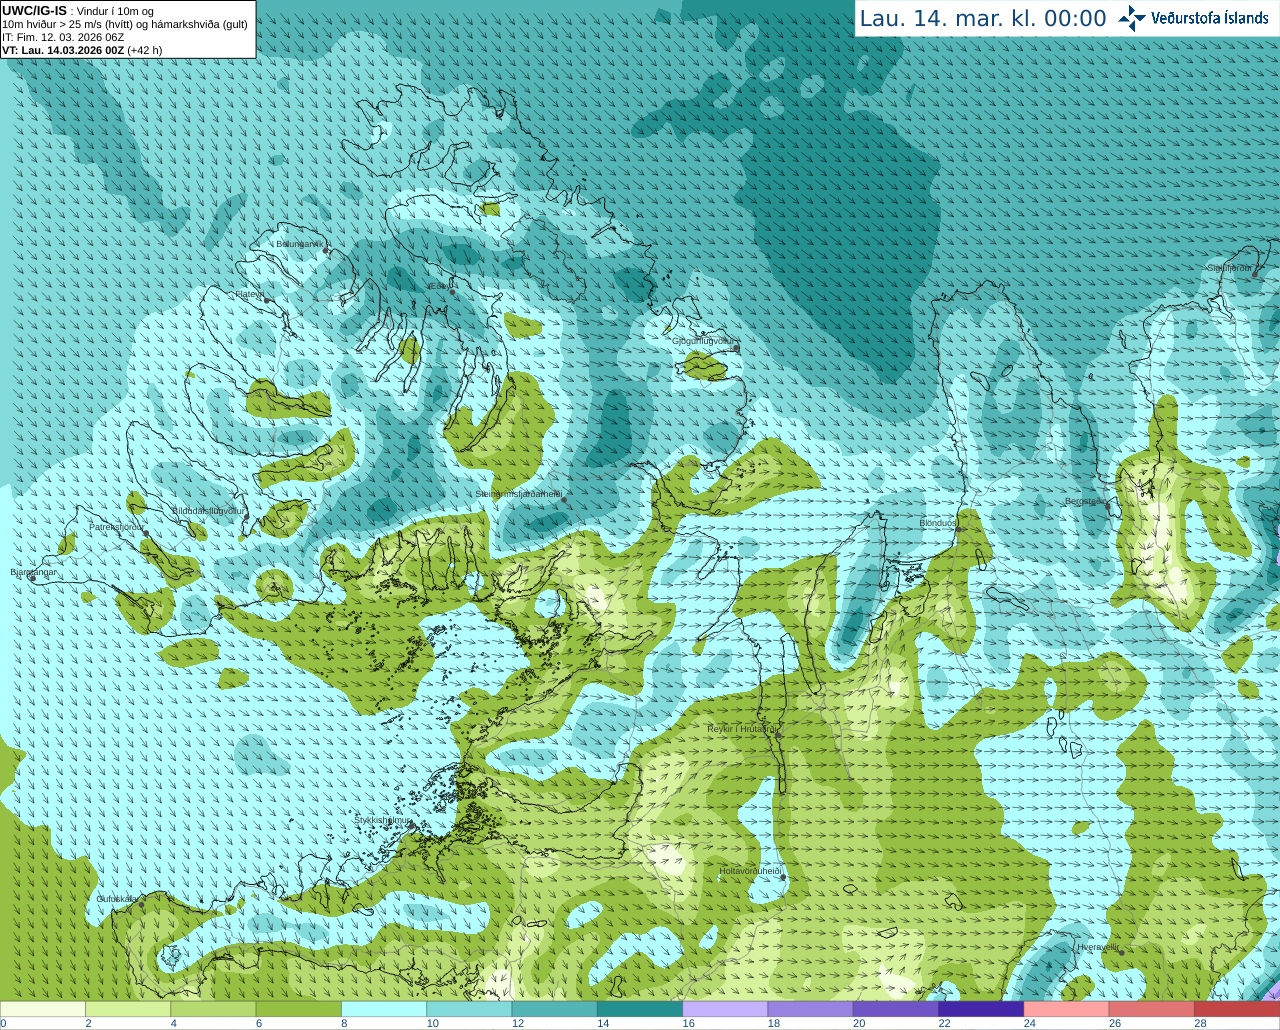Select the Hveravellir station label
The height and width of the screenshot is (1030, 1280).
(1097, 946)
